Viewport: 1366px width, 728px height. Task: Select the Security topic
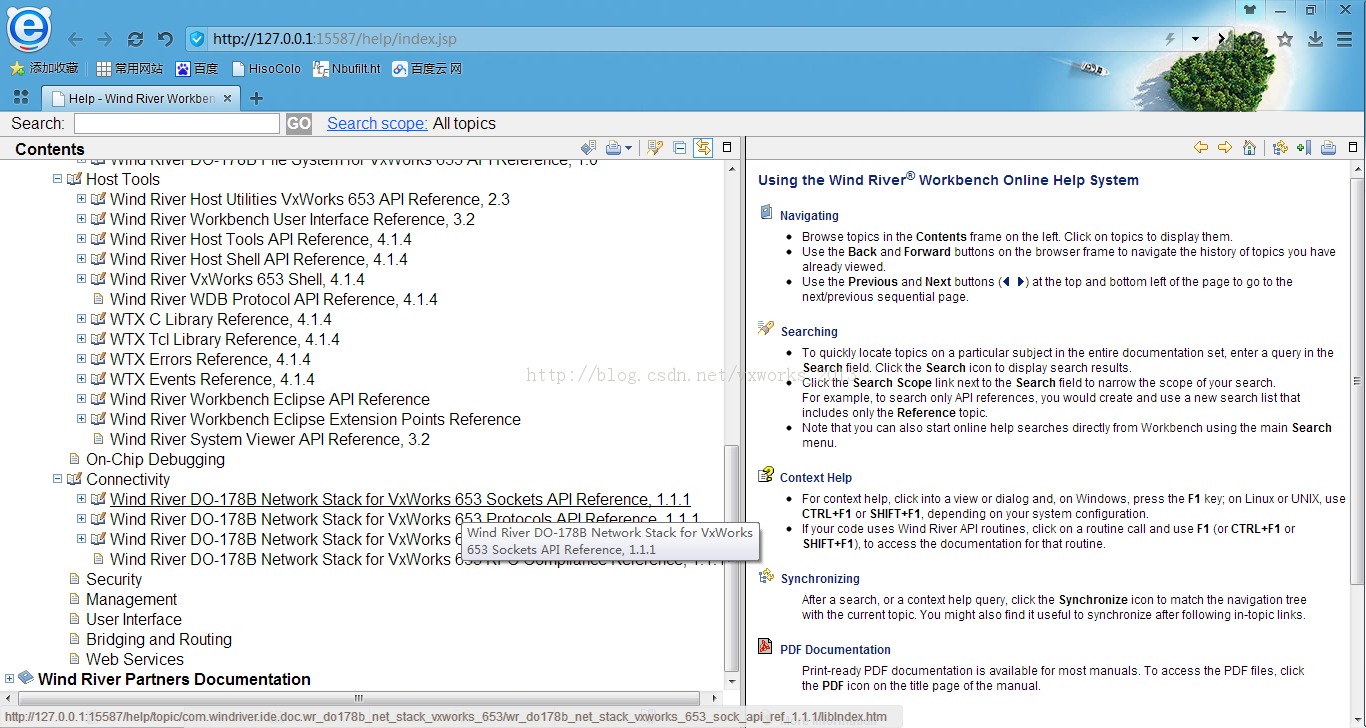click(114, 579)
